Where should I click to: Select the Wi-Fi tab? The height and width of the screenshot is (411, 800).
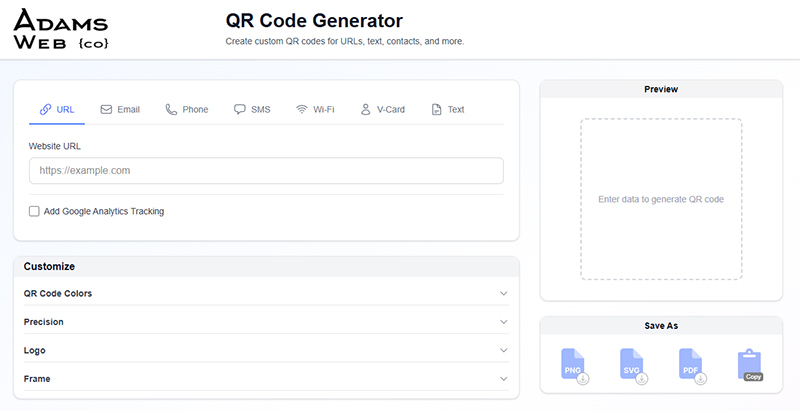314,109
